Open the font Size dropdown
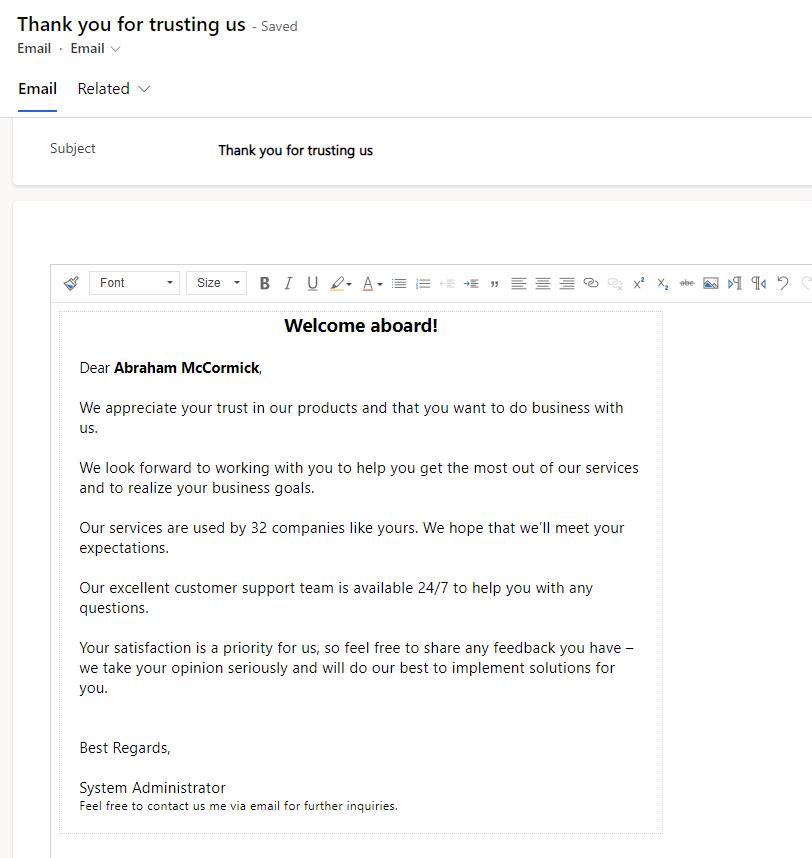This screenshot has width=812, height=858. 216,283
